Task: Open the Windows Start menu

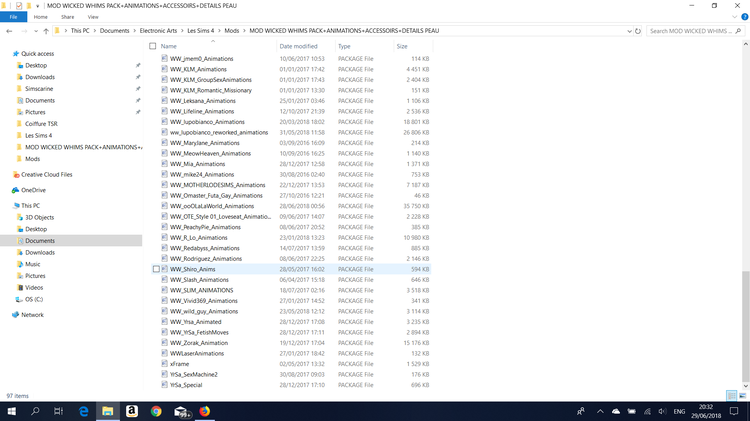Action: pyautogui.click(x=11, y=411)
